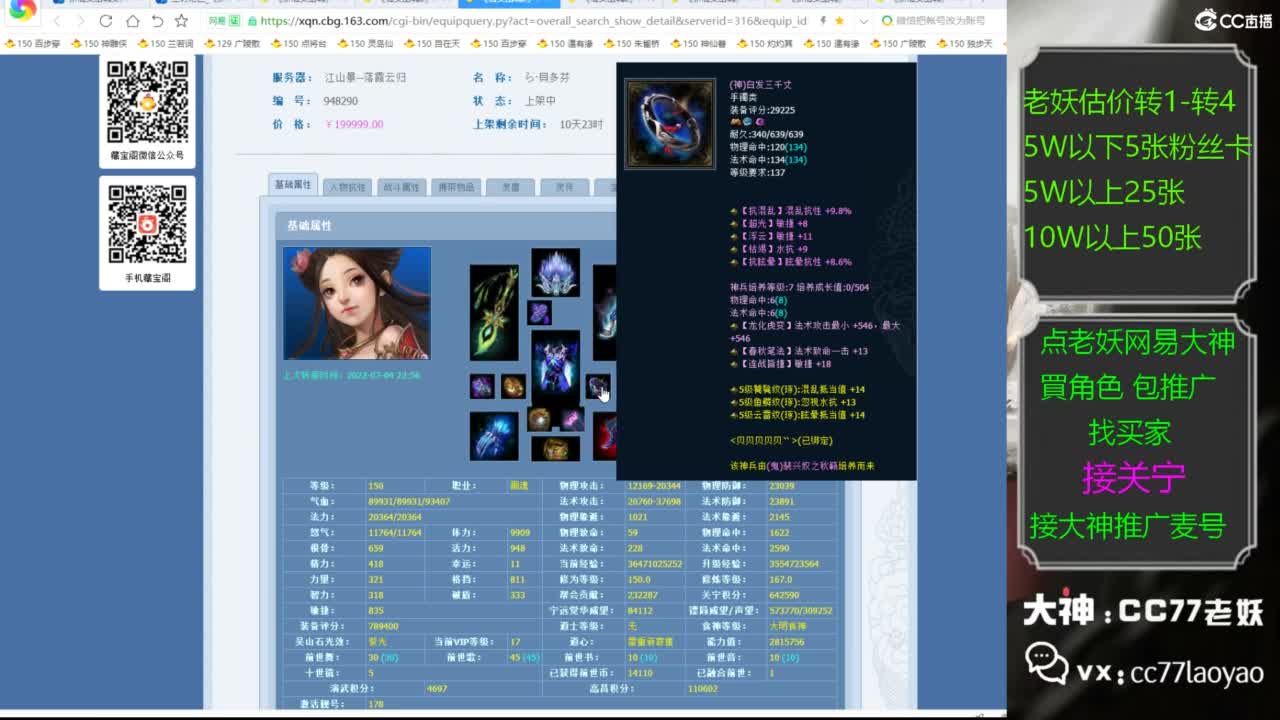This screenshot has width=1280, height=720.
Task: Click the 装备评分 value 789400
Action: (384, 626)
